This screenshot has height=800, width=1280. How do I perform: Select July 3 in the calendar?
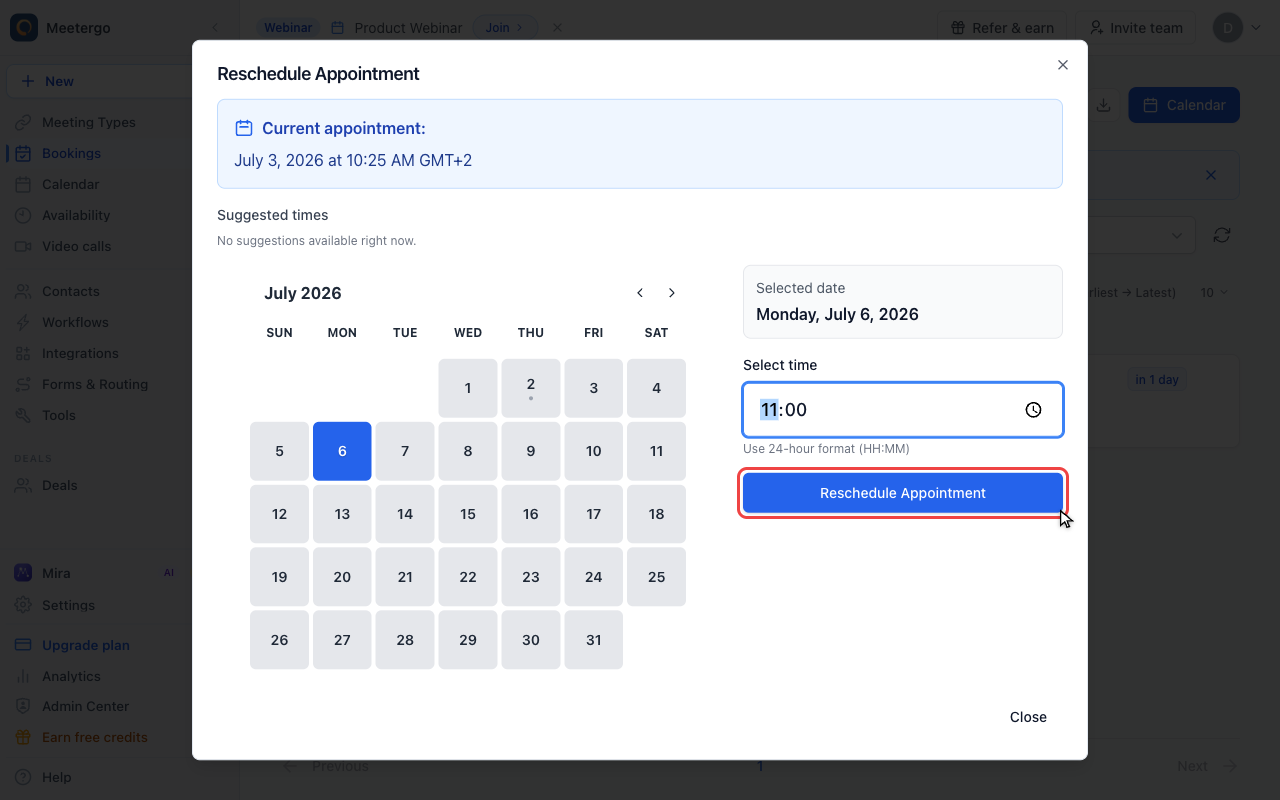pos(594,388)
